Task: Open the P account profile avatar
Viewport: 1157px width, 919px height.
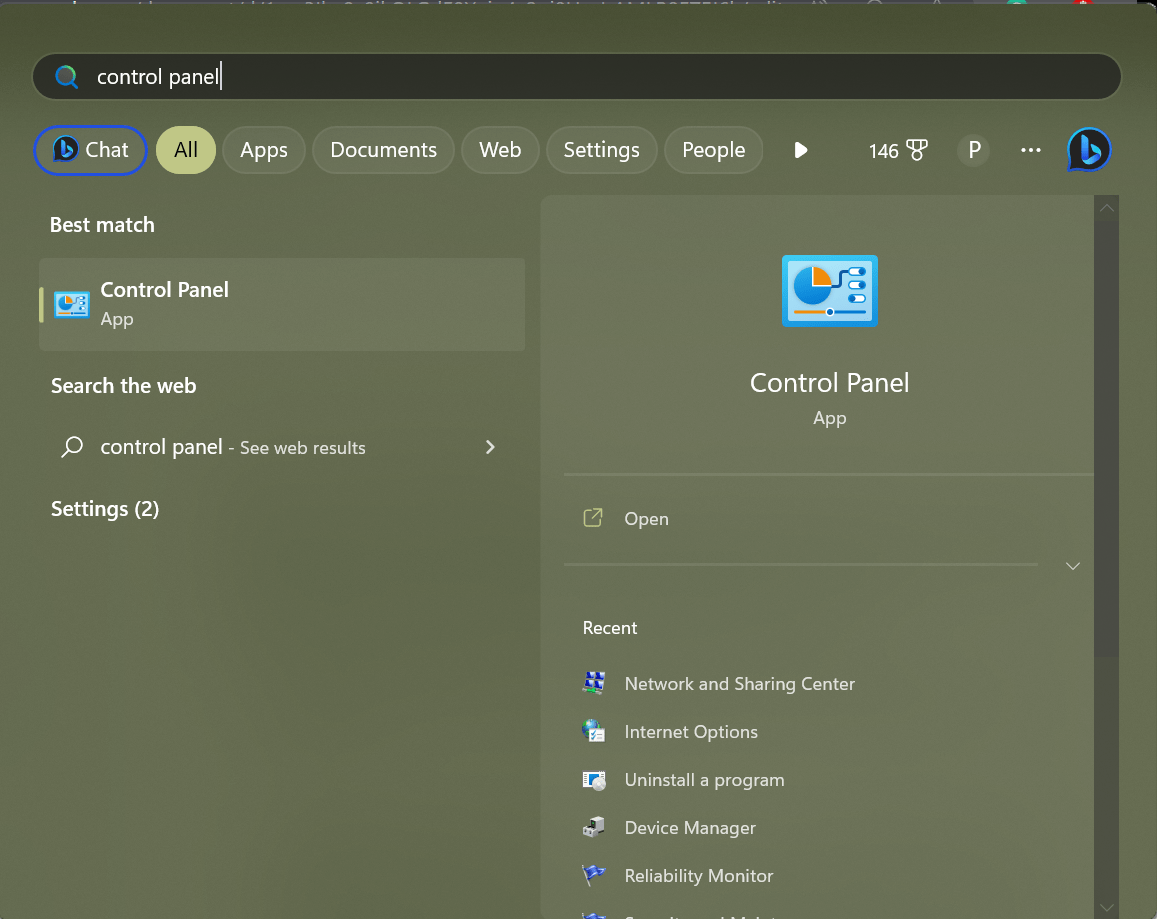Action: pyautogui.click(x=974, y=151)
